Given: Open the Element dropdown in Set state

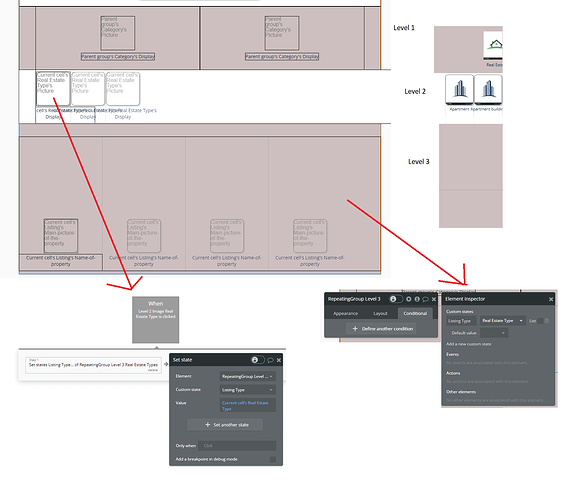Looking at the screenshot, I should [x=247, y=377].
